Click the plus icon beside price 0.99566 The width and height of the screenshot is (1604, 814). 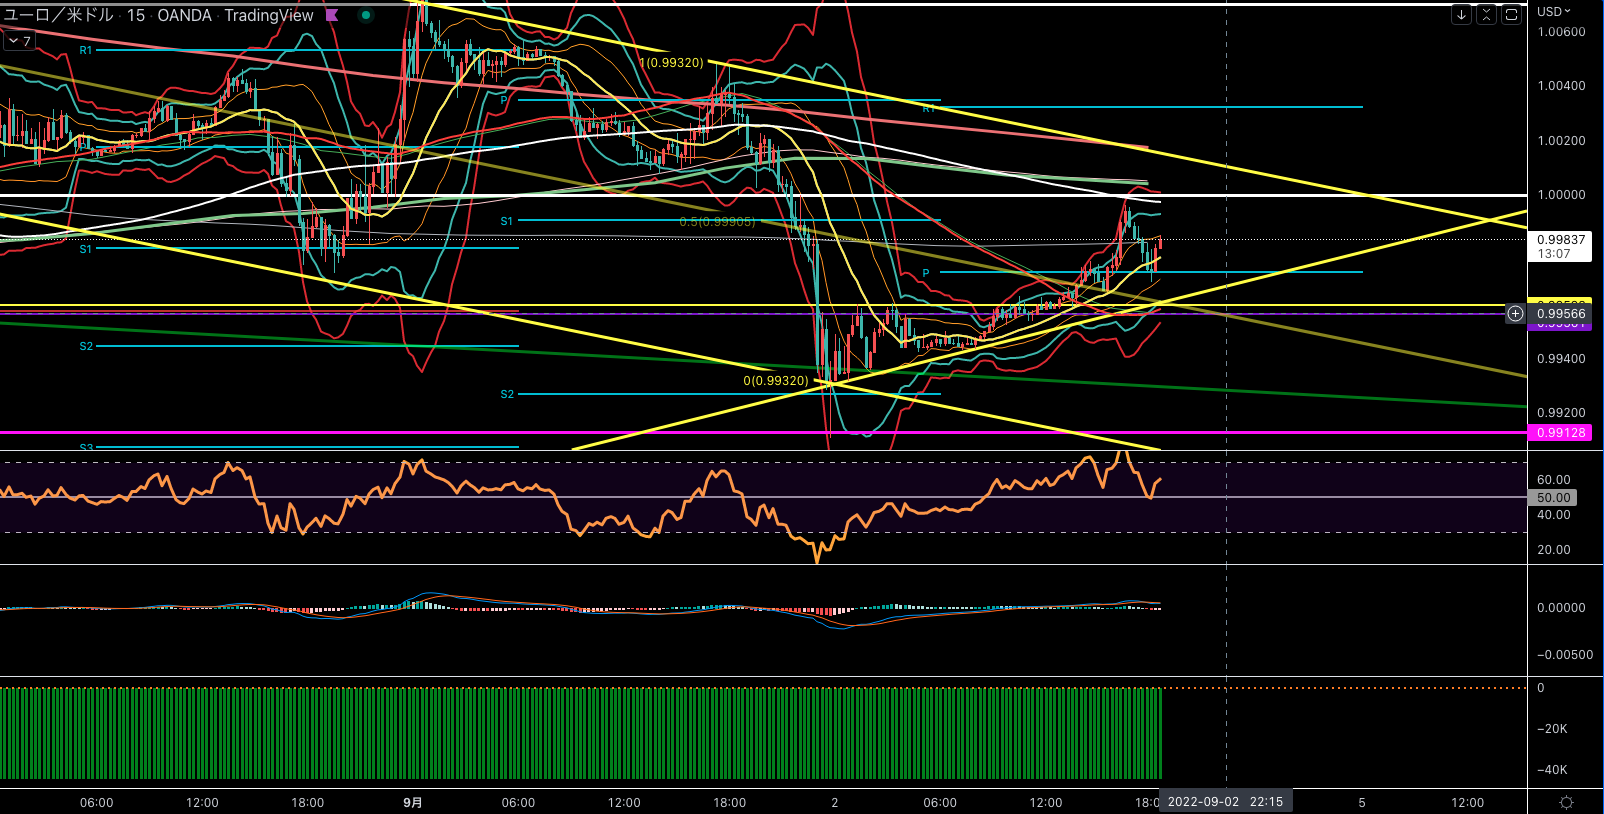coord(1515,314)
